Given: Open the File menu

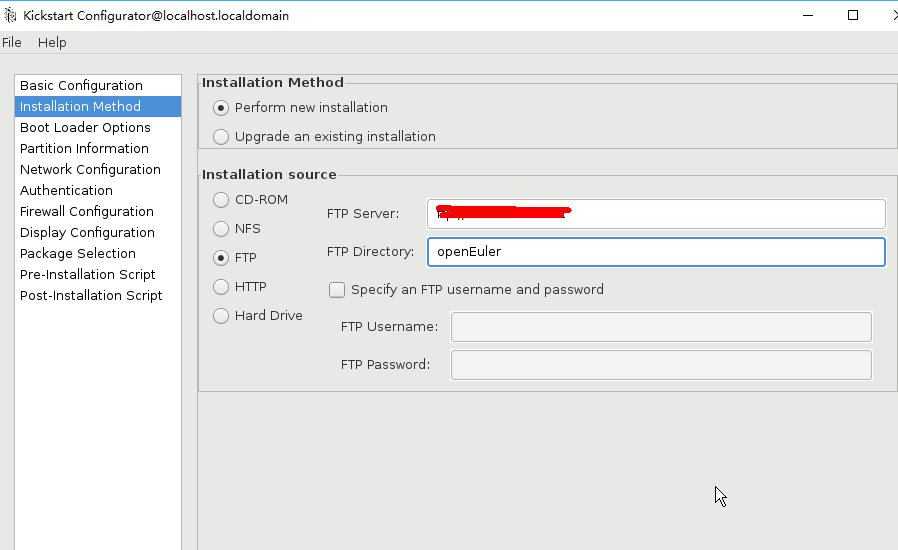Looking at the screenshot, I should point(12,43).
